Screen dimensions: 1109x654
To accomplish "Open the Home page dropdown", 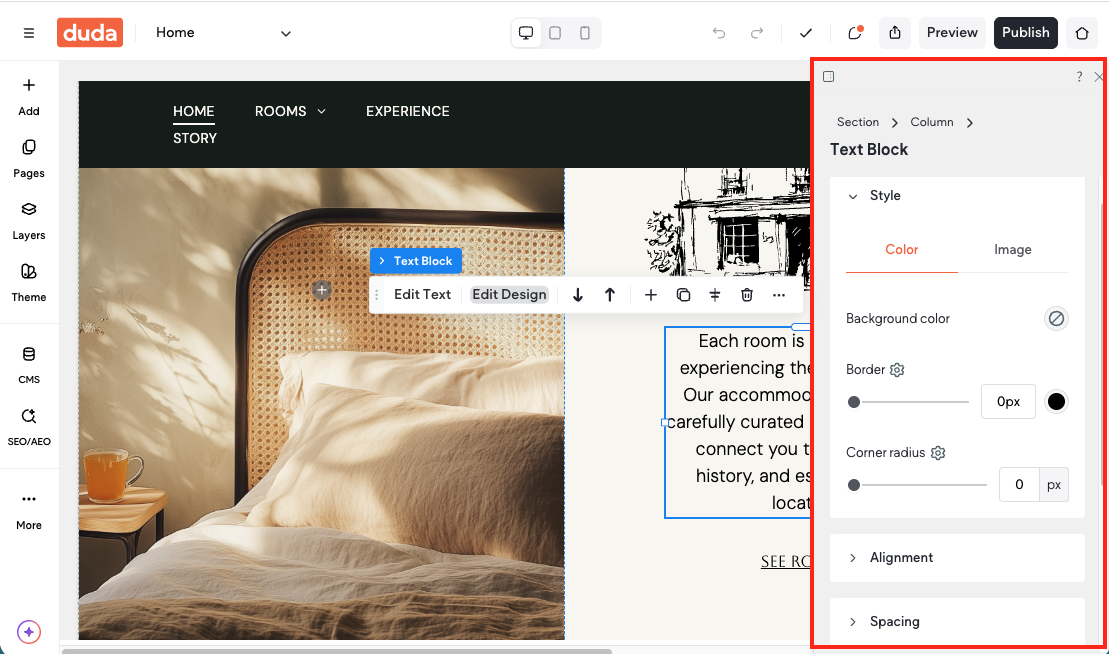I will tap(285, 33).
